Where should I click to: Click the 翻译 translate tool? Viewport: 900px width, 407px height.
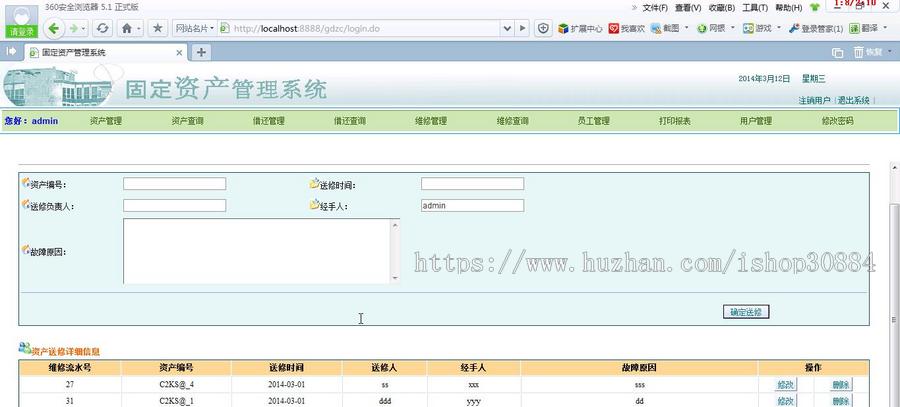(x=863, y=28)
